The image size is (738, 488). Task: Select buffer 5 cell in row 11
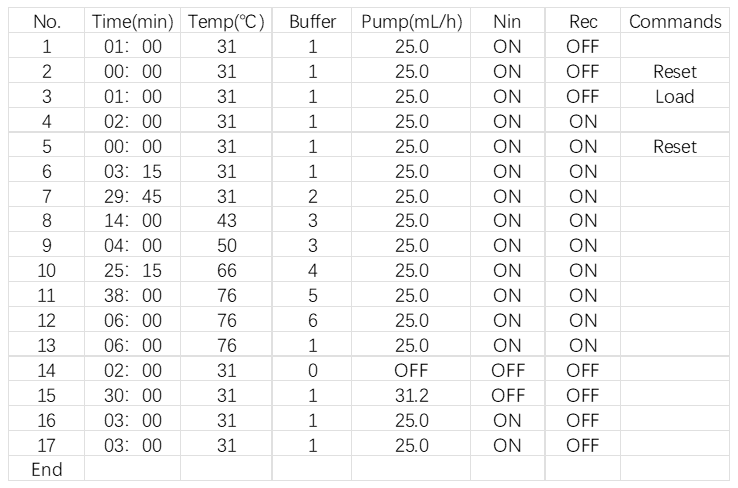(313, 296)
